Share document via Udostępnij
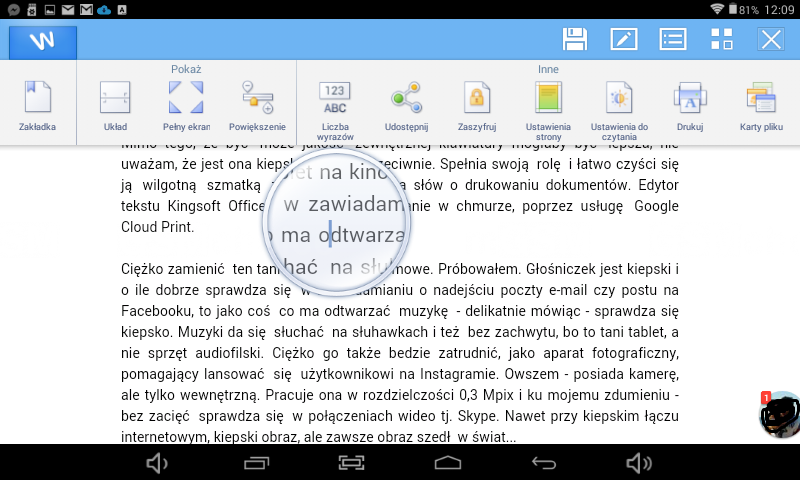This screenshot has height=480, width=800. coord(406,105)
